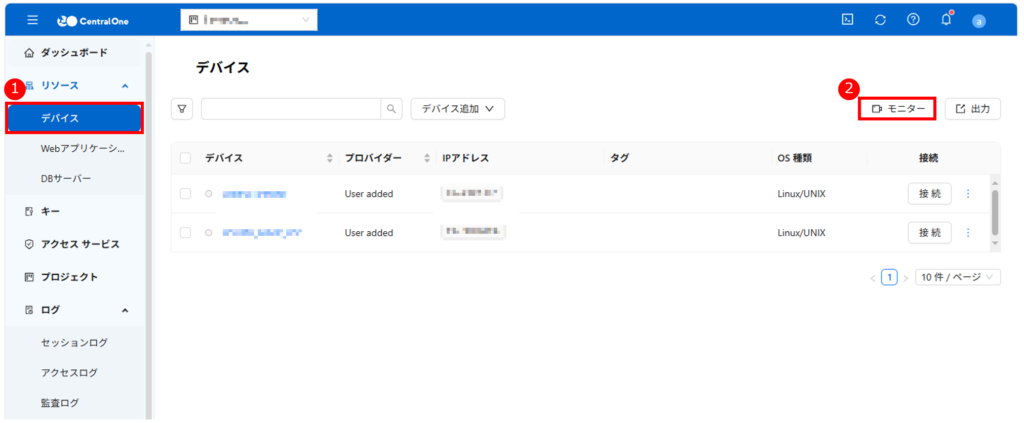Image resolution: width=1024 pixels, height=423 pixels.
Task: Toggle the select-all devices checkbox
Action: point(185,158)
